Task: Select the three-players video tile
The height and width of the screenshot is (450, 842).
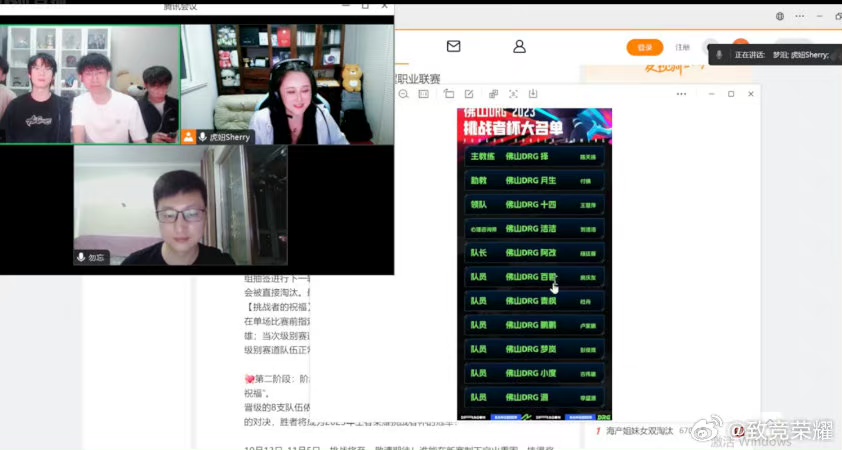Action: [90, 84]
